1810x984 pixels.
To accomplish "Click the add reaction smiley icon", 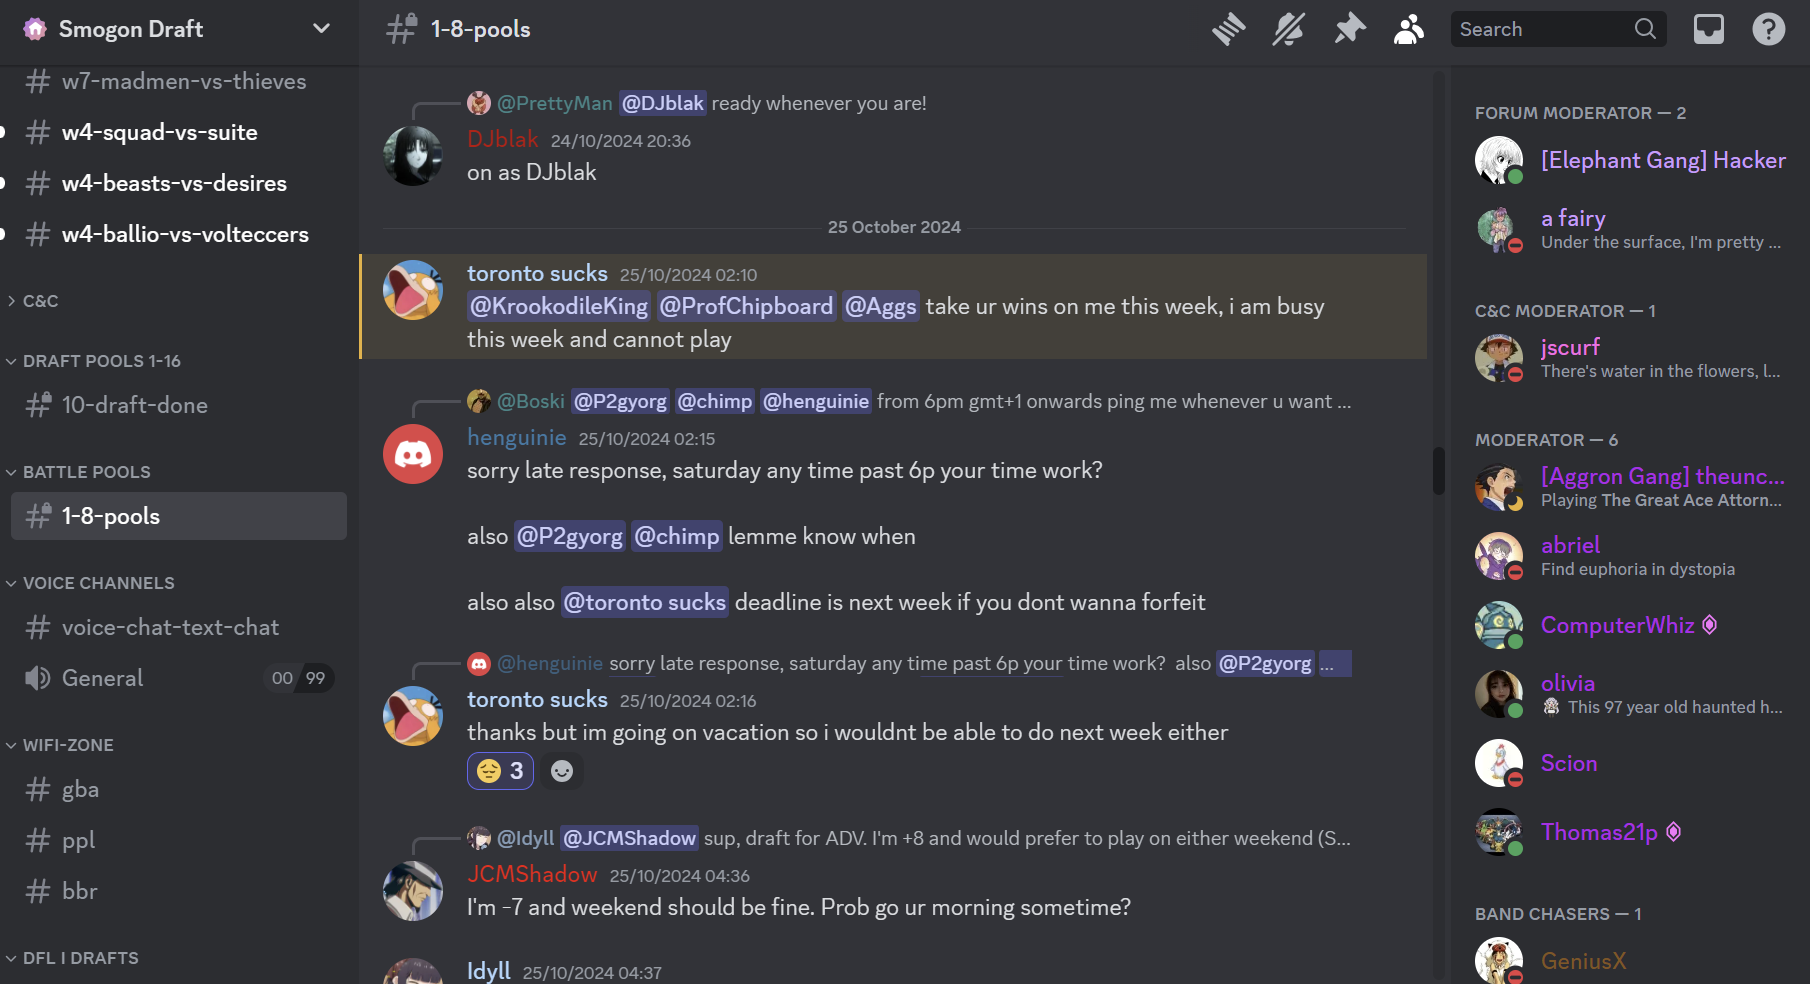I will click(x=562, y=771).
